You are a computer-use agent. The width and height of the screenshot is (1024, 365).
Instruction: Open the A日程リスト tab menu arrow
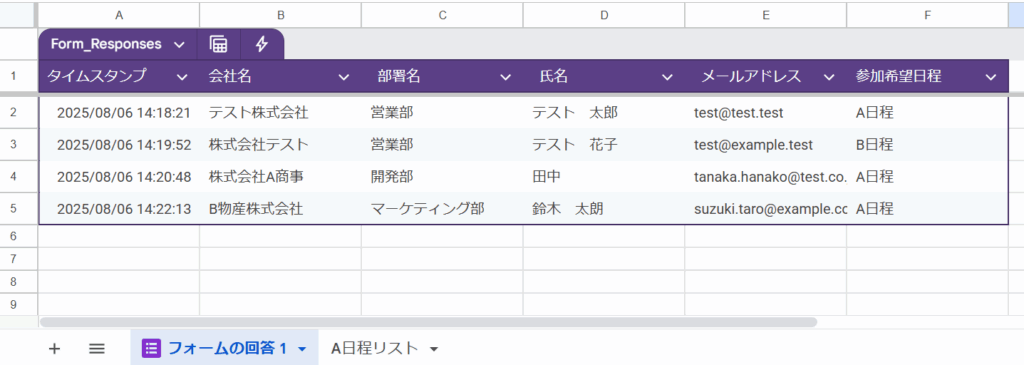[434, 349]
